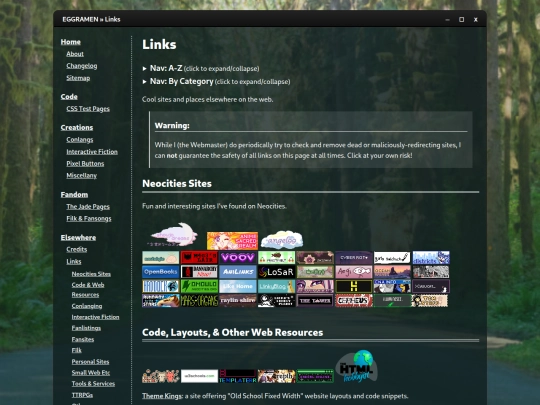
Task: Jump to Small Web Etc sub-link
Action: 91,373
